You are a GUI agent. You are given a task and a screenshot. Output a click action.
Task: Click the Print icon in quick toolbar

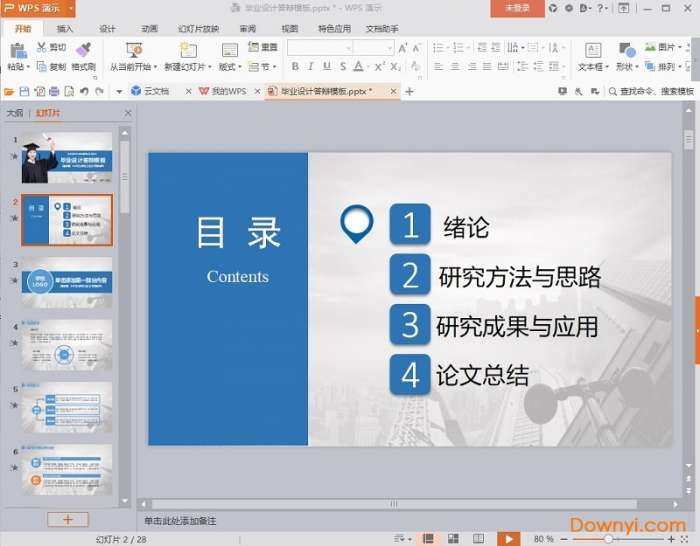(x=54, y=92)
